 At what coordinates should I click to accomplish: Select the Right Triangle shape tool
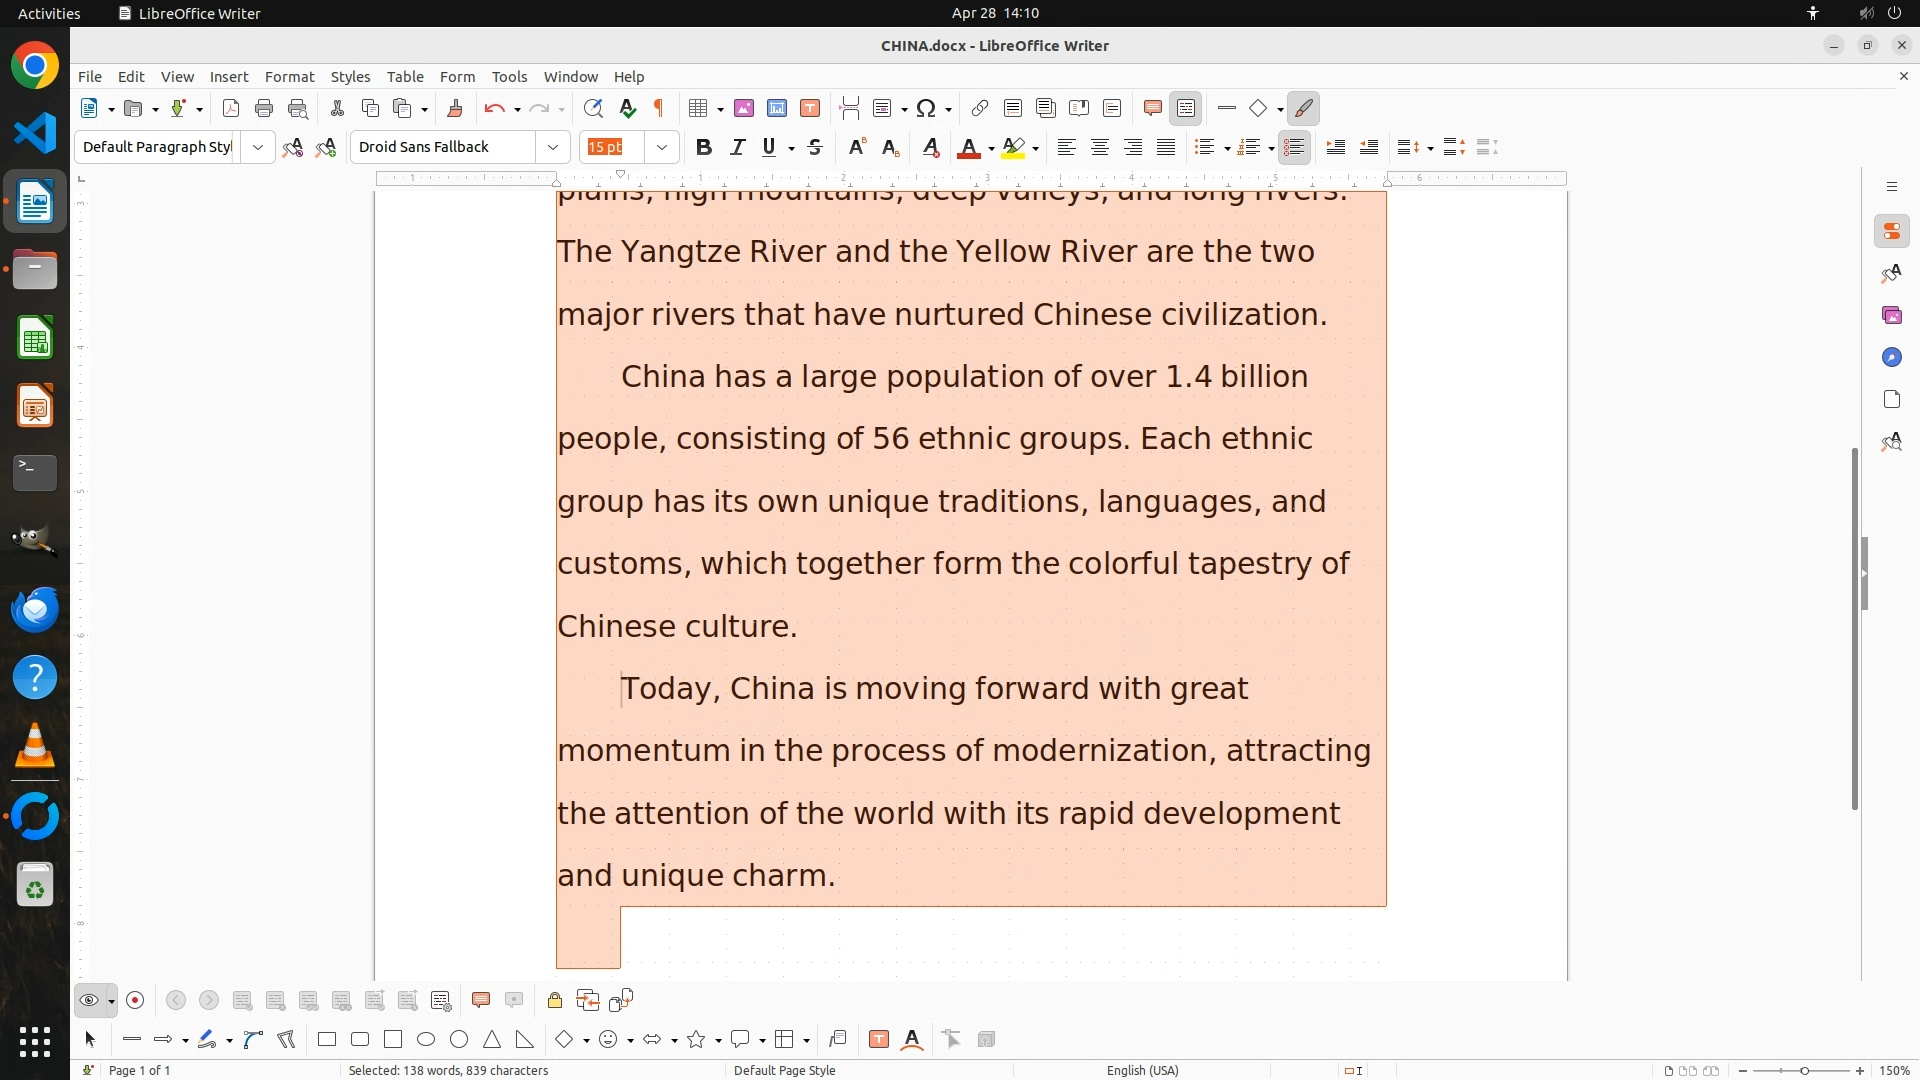(525, 1039)
